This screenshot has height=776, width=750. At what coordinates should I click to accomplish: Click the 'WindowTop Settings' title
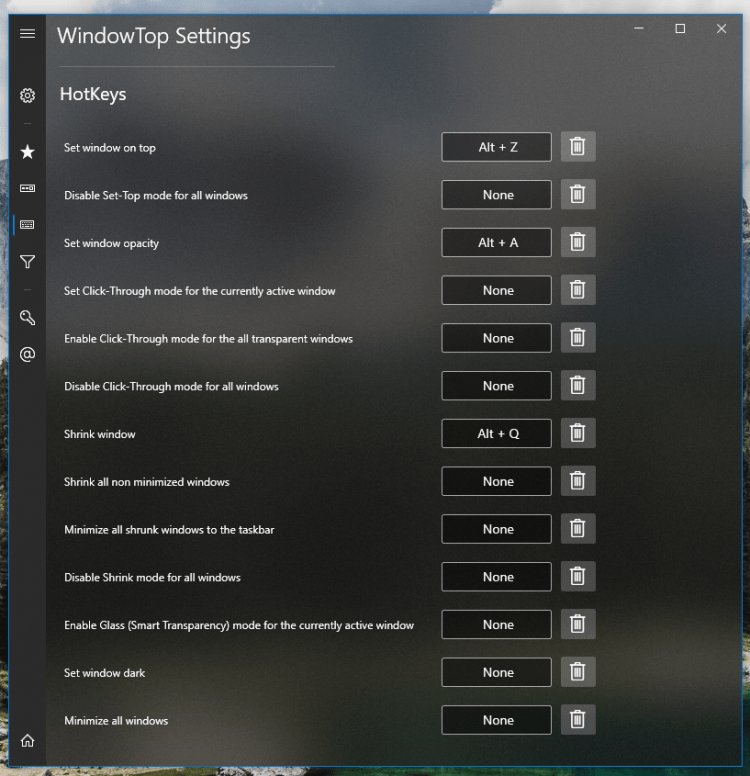point(153,36)
